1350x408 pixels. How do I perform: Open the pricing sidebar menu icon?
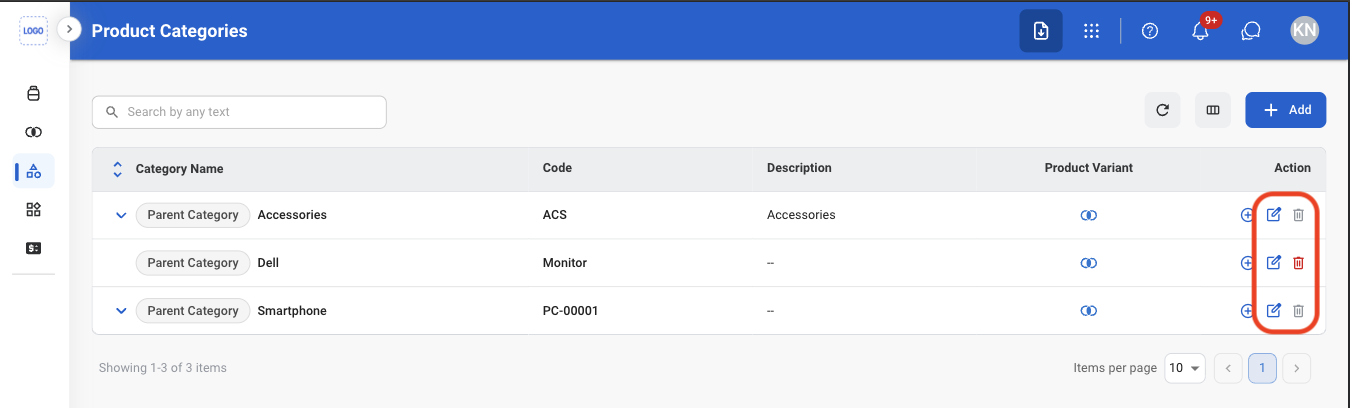(34, 247)
